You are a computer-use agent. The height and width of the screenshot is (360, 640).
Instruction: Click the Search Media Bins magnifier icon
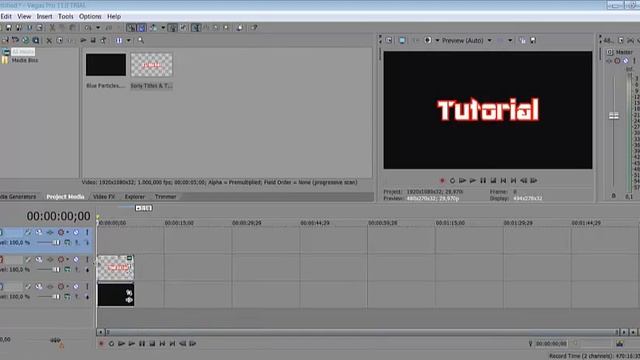pos(140,40)
